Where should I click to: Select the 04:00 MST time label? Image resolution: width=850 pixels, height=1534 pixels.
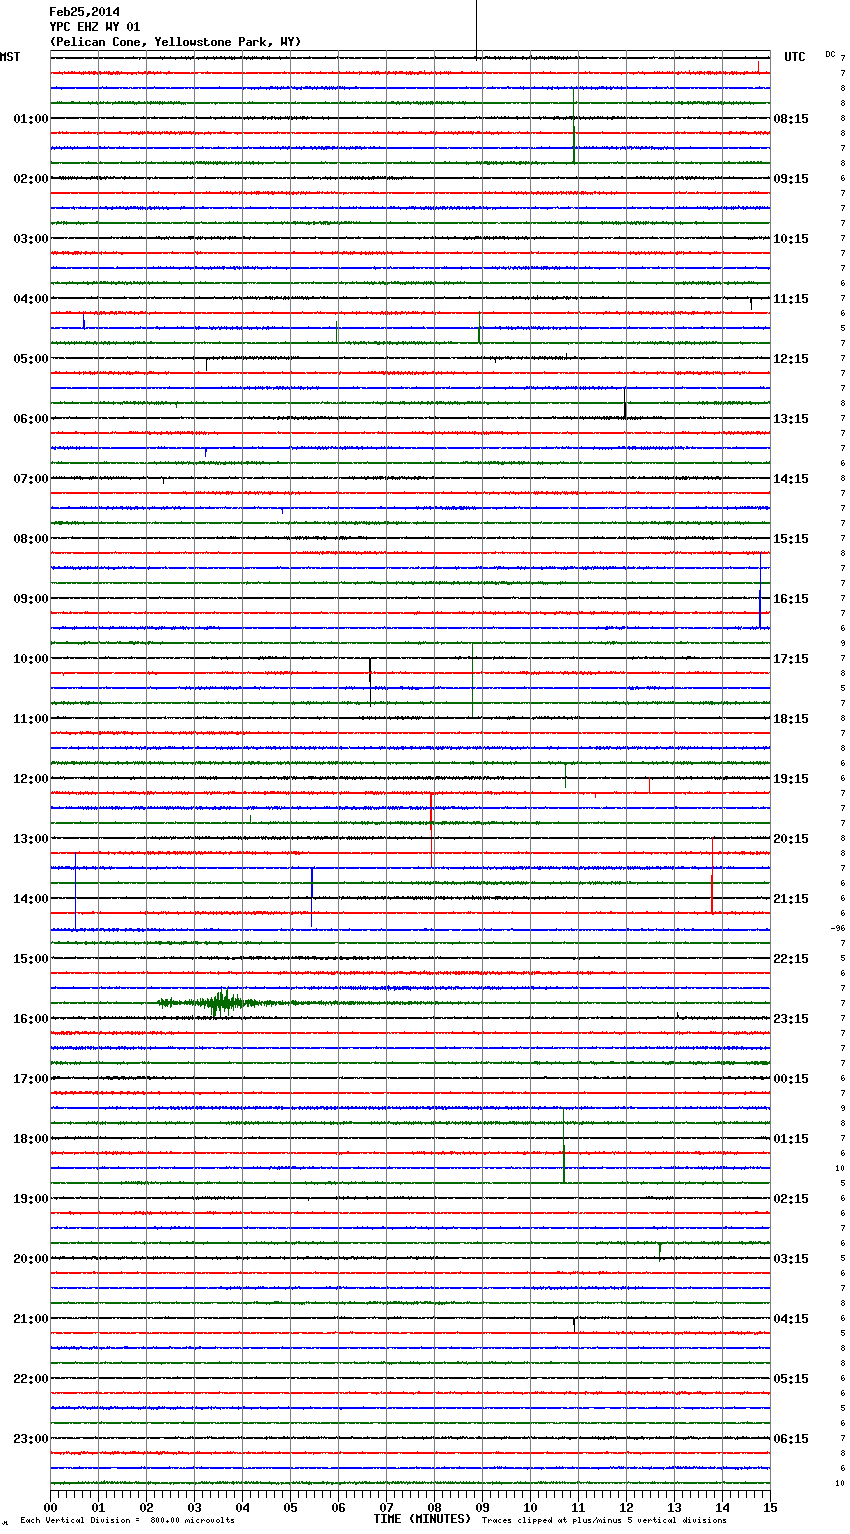coord(31,299)
